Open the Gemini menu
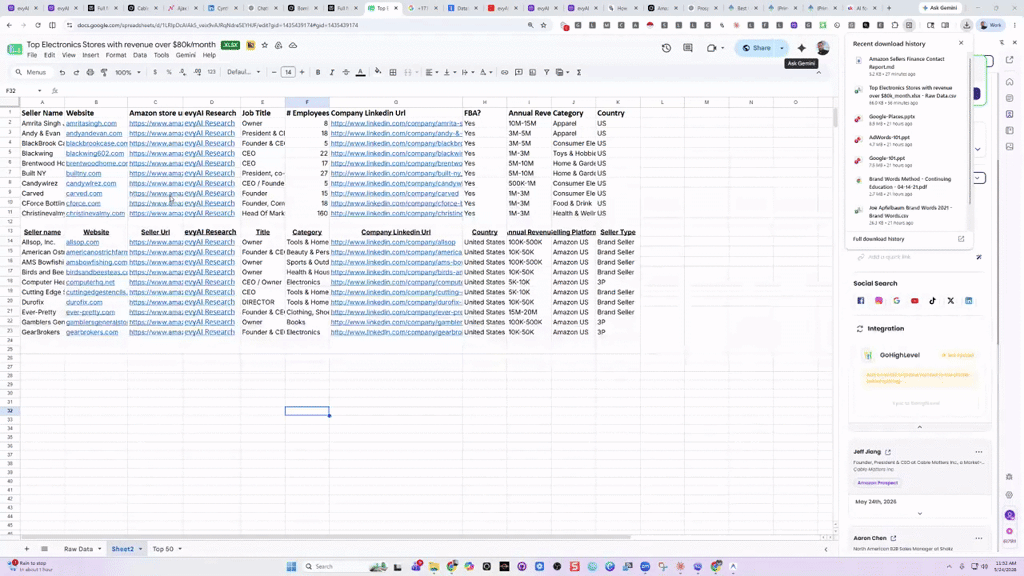The width and height of the screenshot is (1024, 576). 185,56
